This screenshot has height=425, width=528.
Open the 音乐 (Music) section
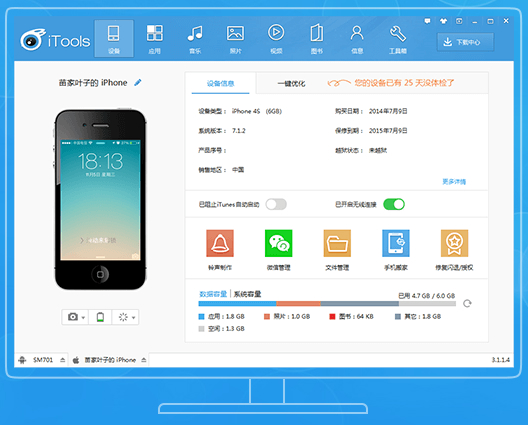tap(195, 38)
